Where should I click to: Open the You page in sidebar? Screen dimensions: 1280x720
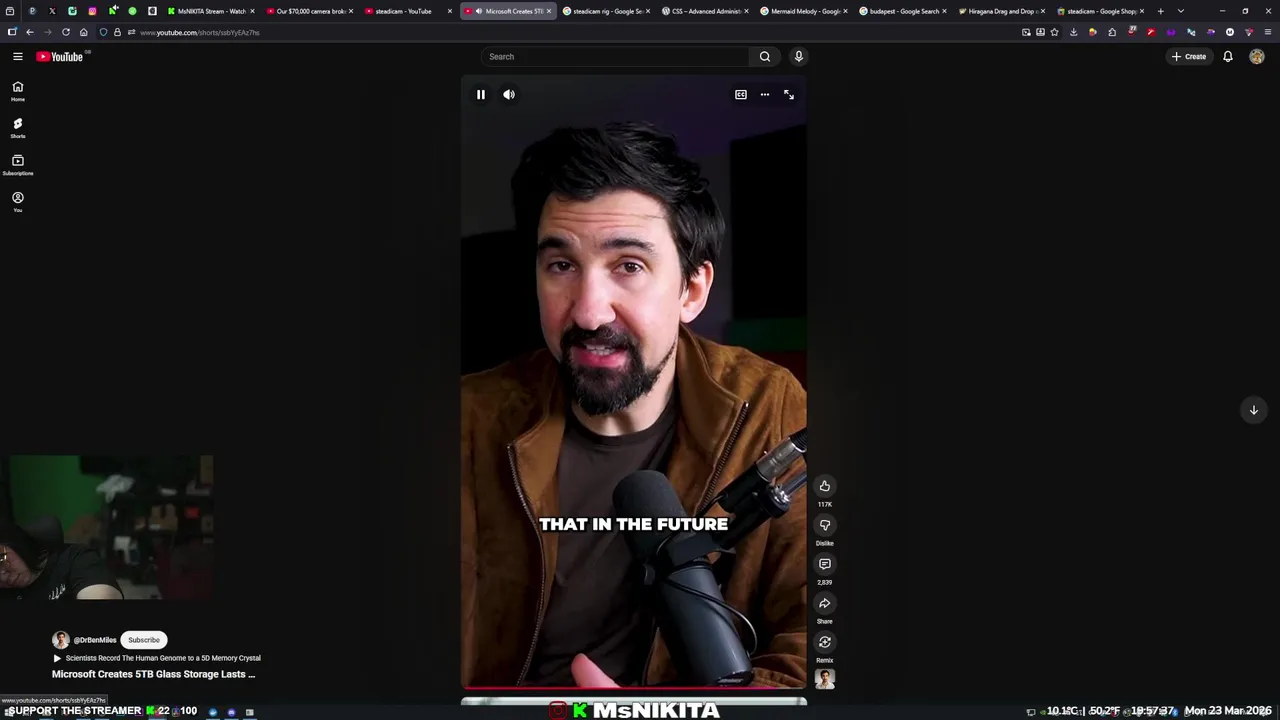coord(17,202)
